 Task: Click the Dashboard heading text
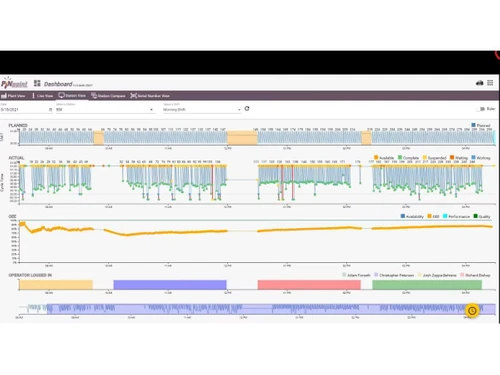coord(58,84)
